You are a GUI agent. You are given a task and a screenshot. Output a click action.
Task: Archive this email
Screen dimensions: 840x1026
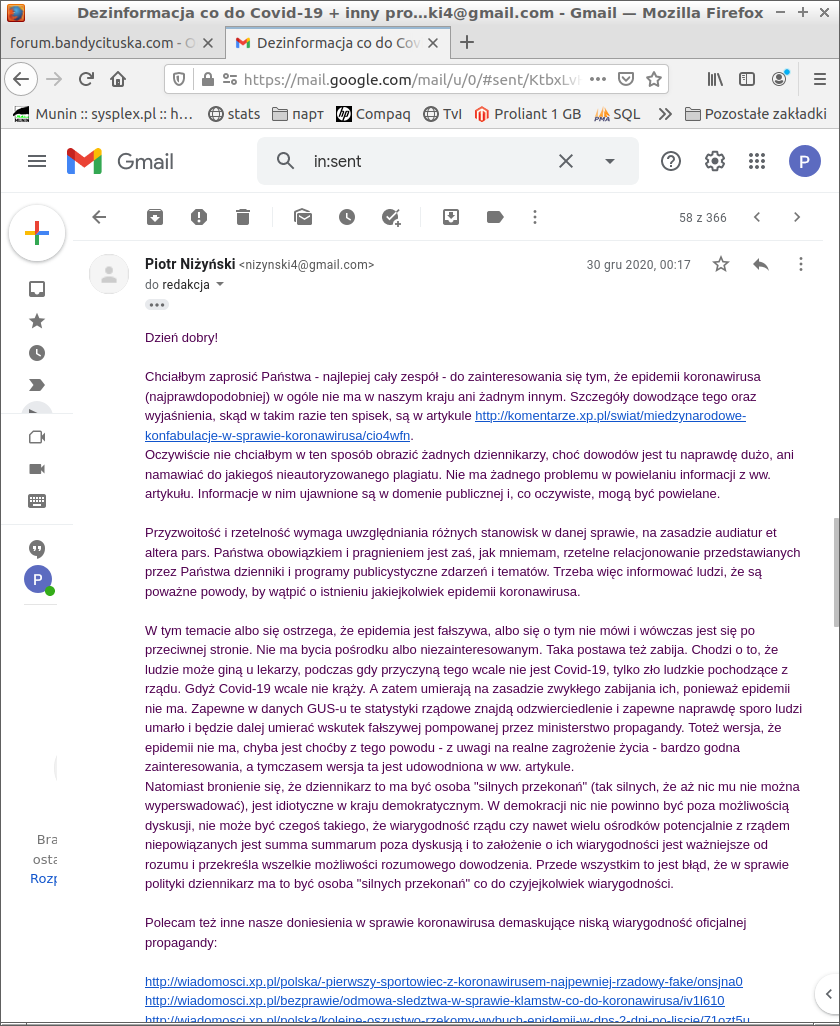pyautogui.click(x=155, y=217)
